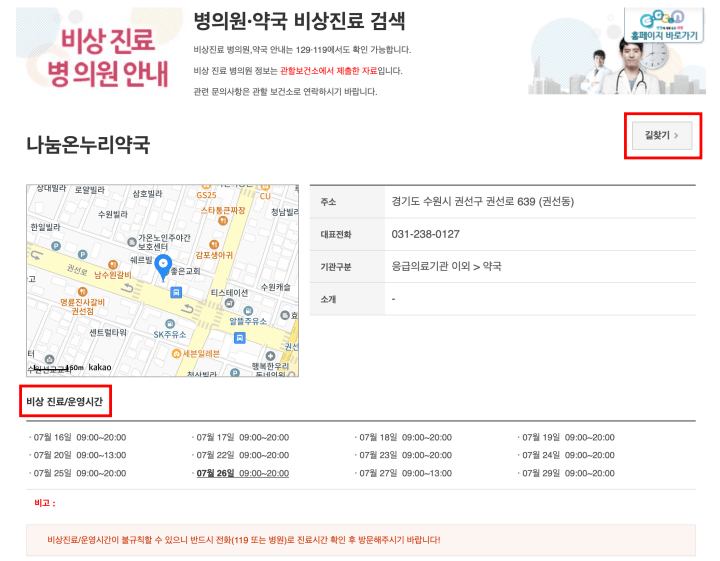Screen dimensions: 720x561
Task: Click the 삼호빌라 label on the map
Action: coord(147,194)
